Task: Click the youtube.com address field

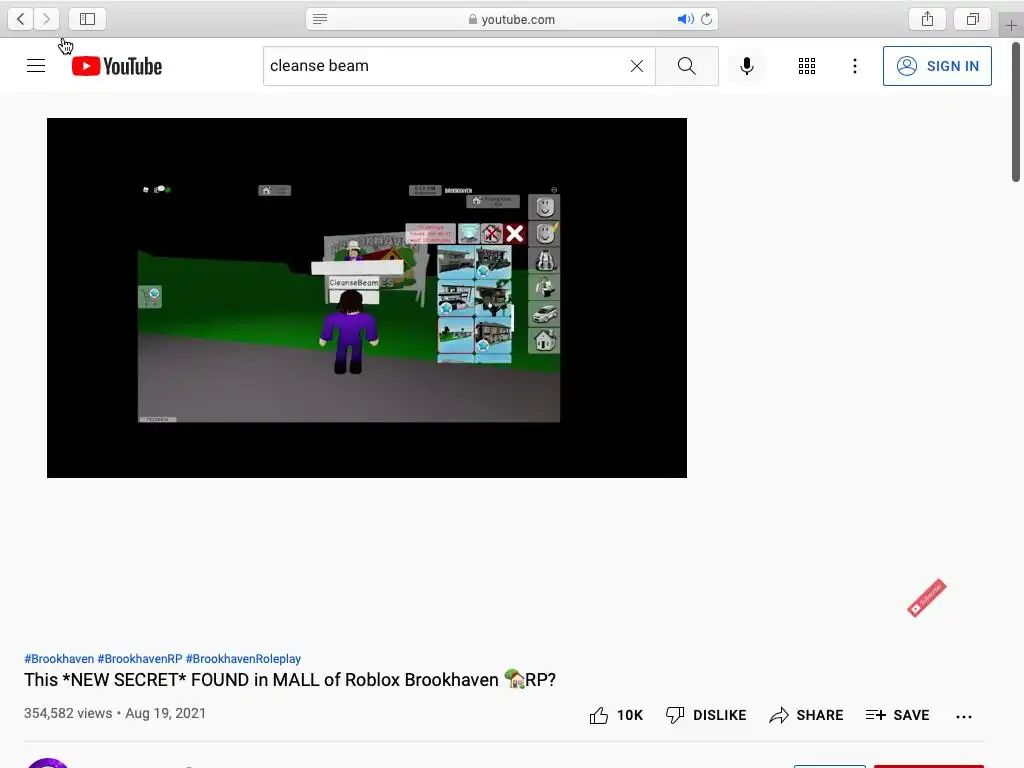Action: [512, 19]
